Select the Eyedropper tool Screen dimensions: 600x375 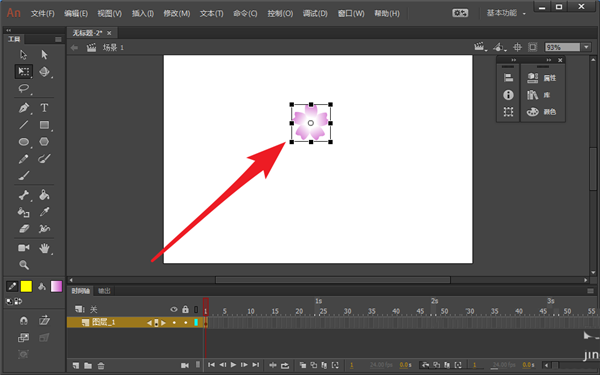(x=44, y=212)
